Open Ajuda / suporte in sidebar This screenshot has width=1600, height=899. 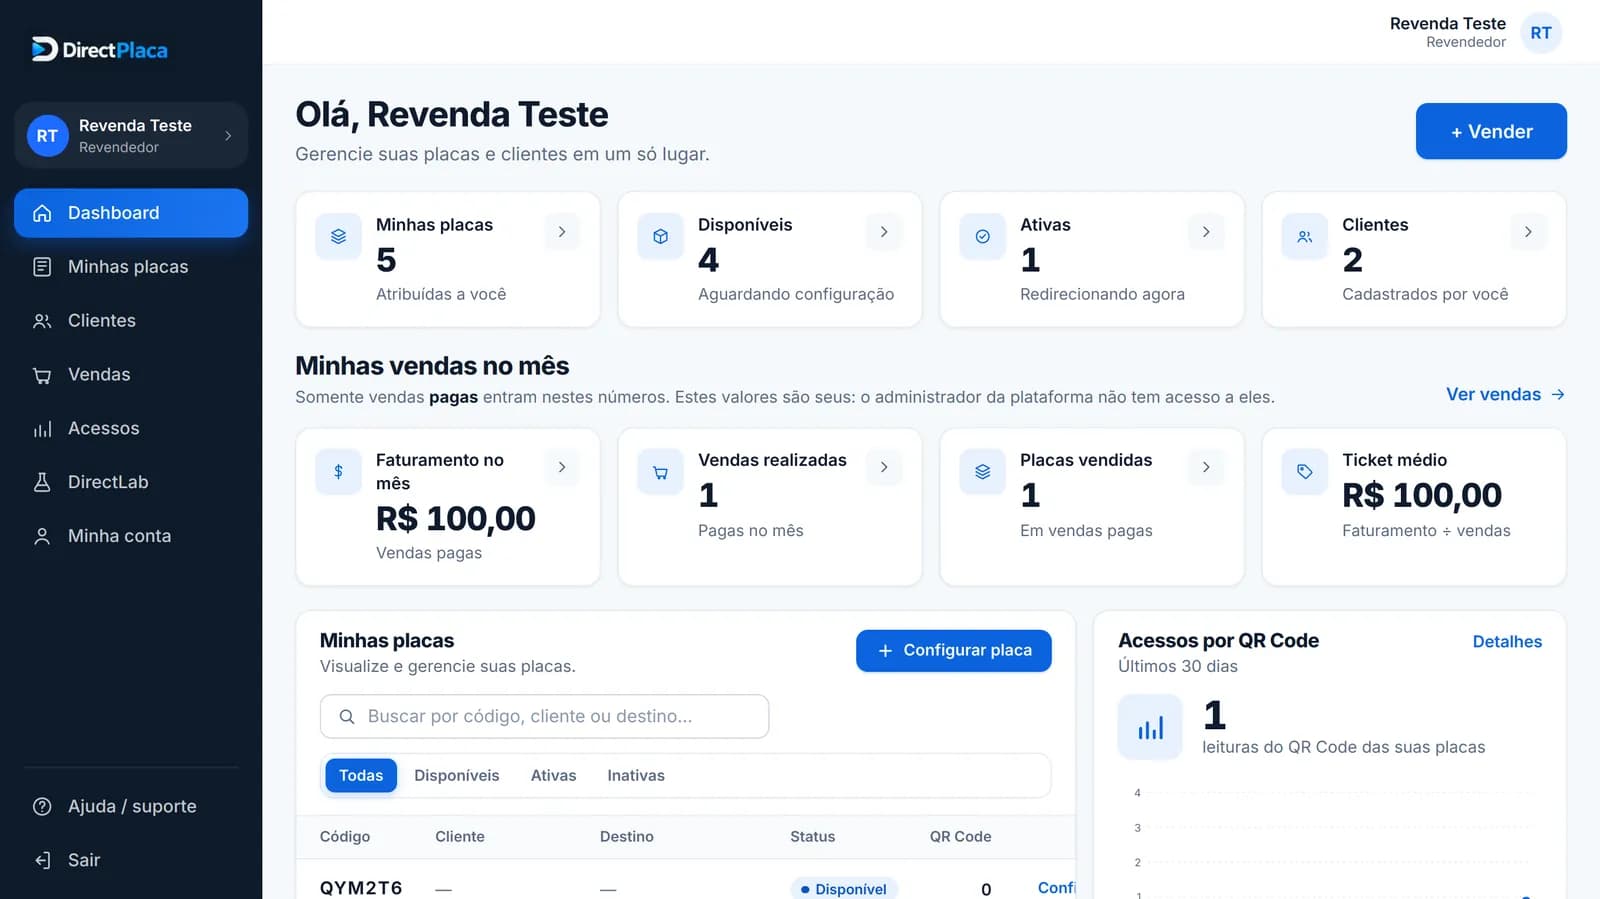click(x=131, y=806)
